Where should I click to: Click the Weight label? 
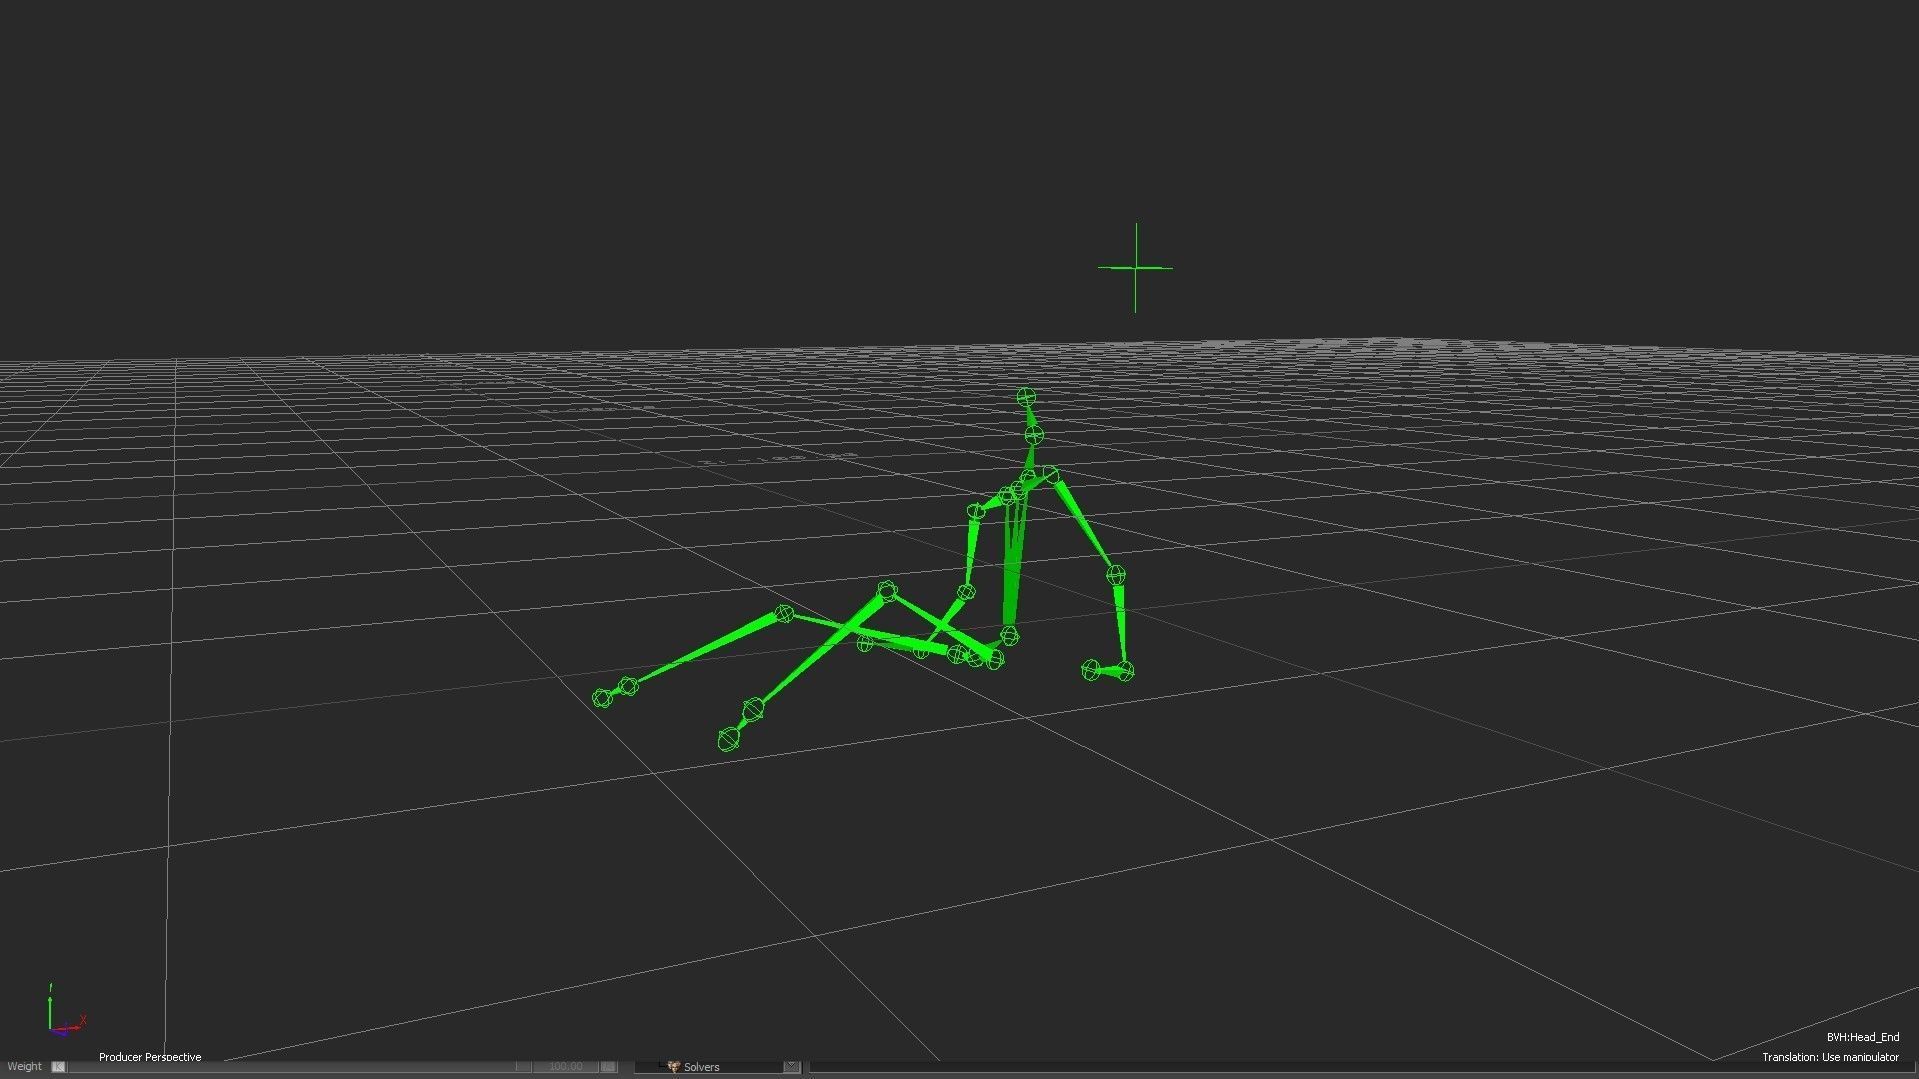(25, 1067)
